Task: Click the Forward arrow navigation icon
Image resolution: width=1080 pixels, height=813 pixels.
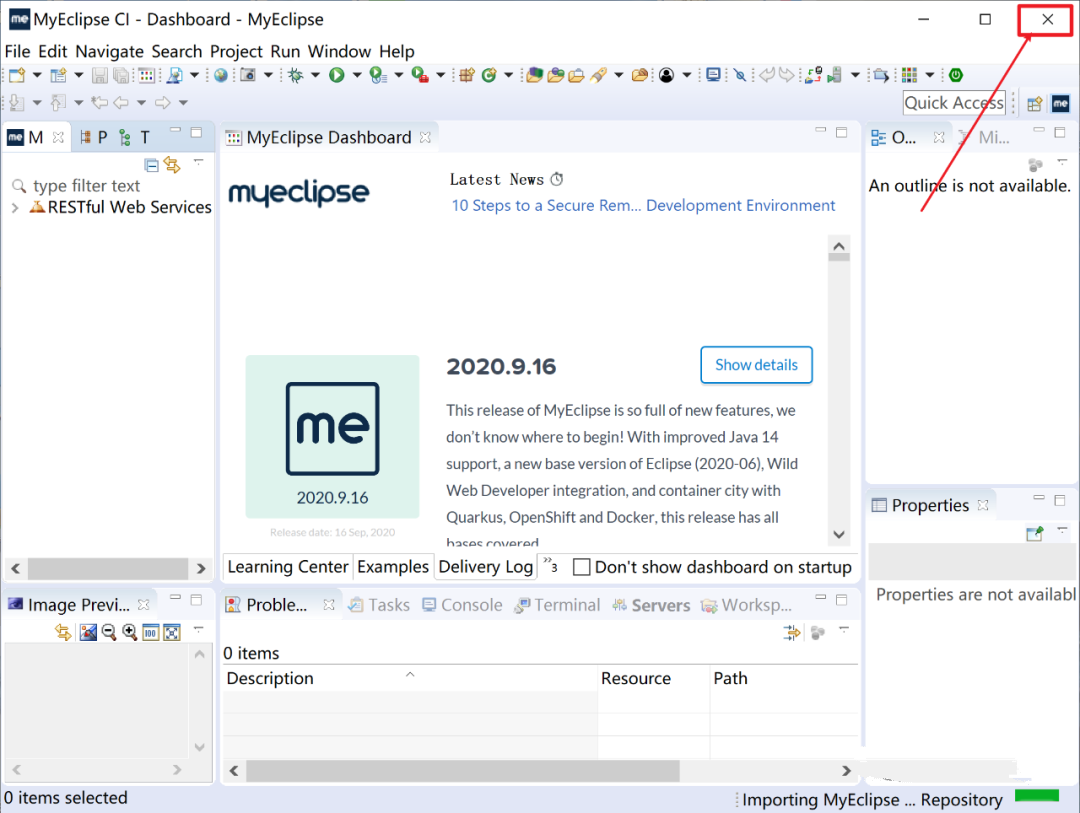Action: click(163, 103)
